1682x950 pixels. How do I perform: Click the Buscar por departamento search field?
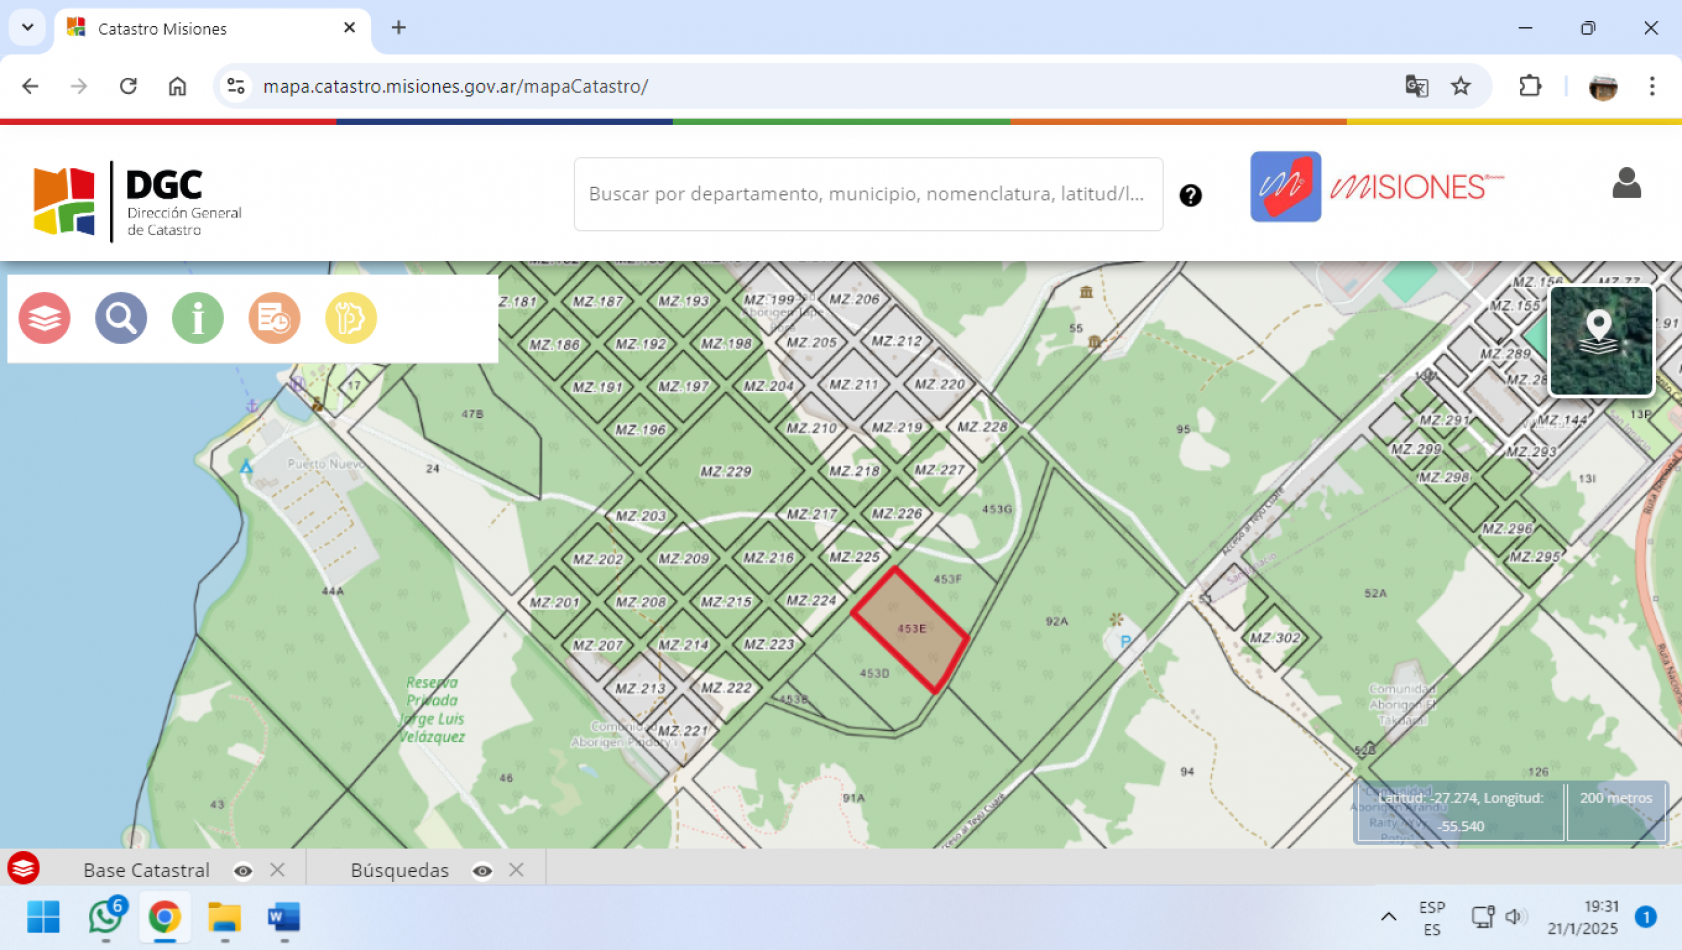tap(867, 194)
